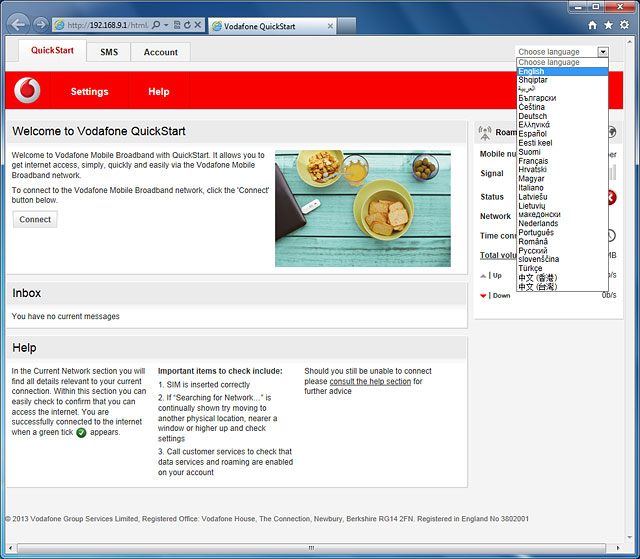The image size is (640, 559).
Task: Switch to the SMS tab
Action: tap(109, 52)
